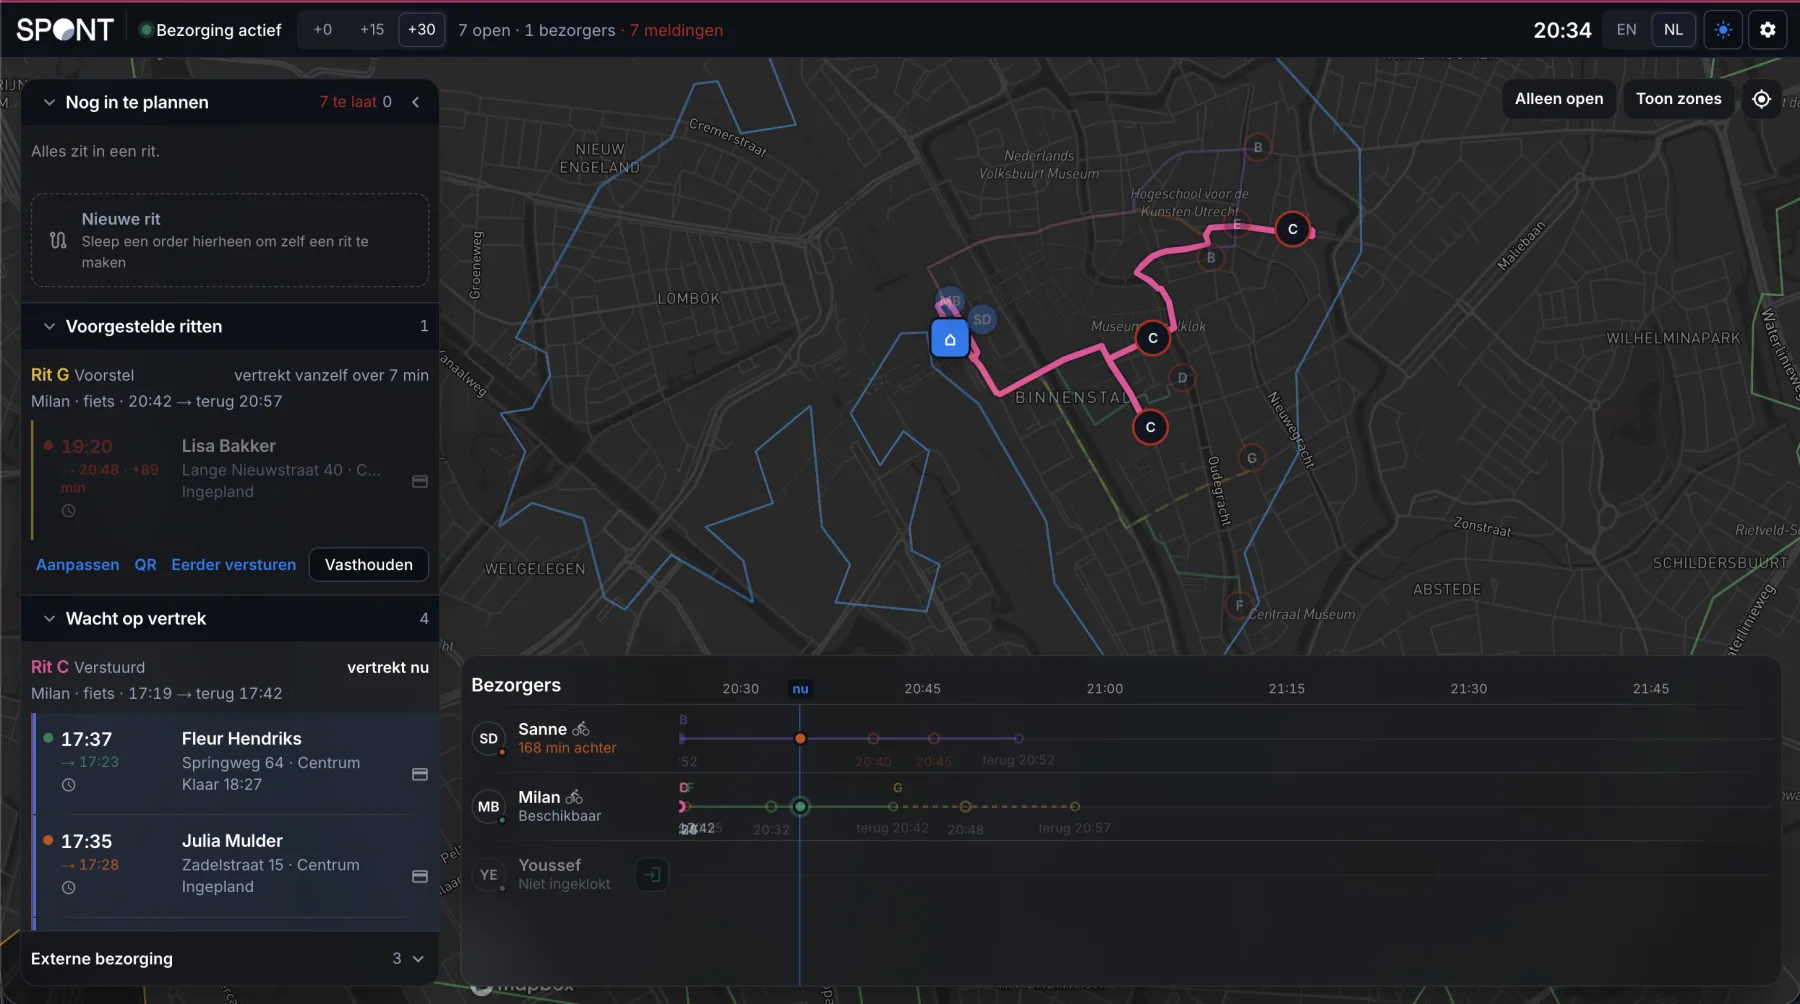Click the 7 te laat counter

click(348, 102)
